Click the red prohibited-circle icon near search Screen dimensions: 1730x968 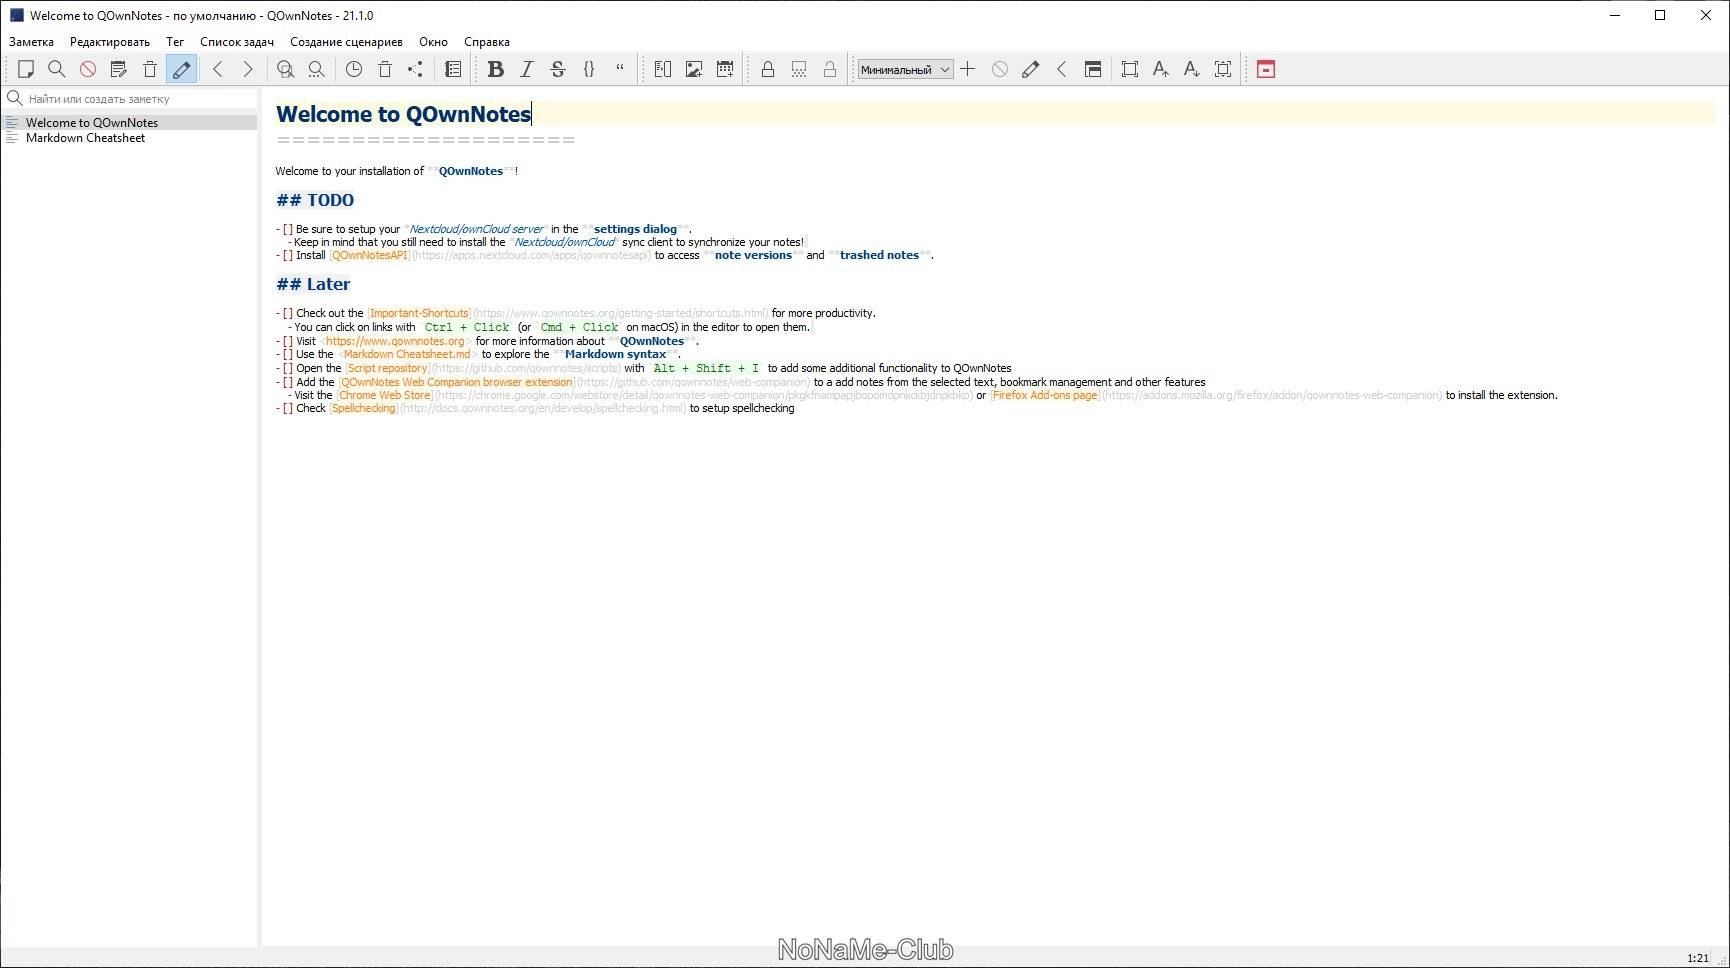tap(88, 69)
